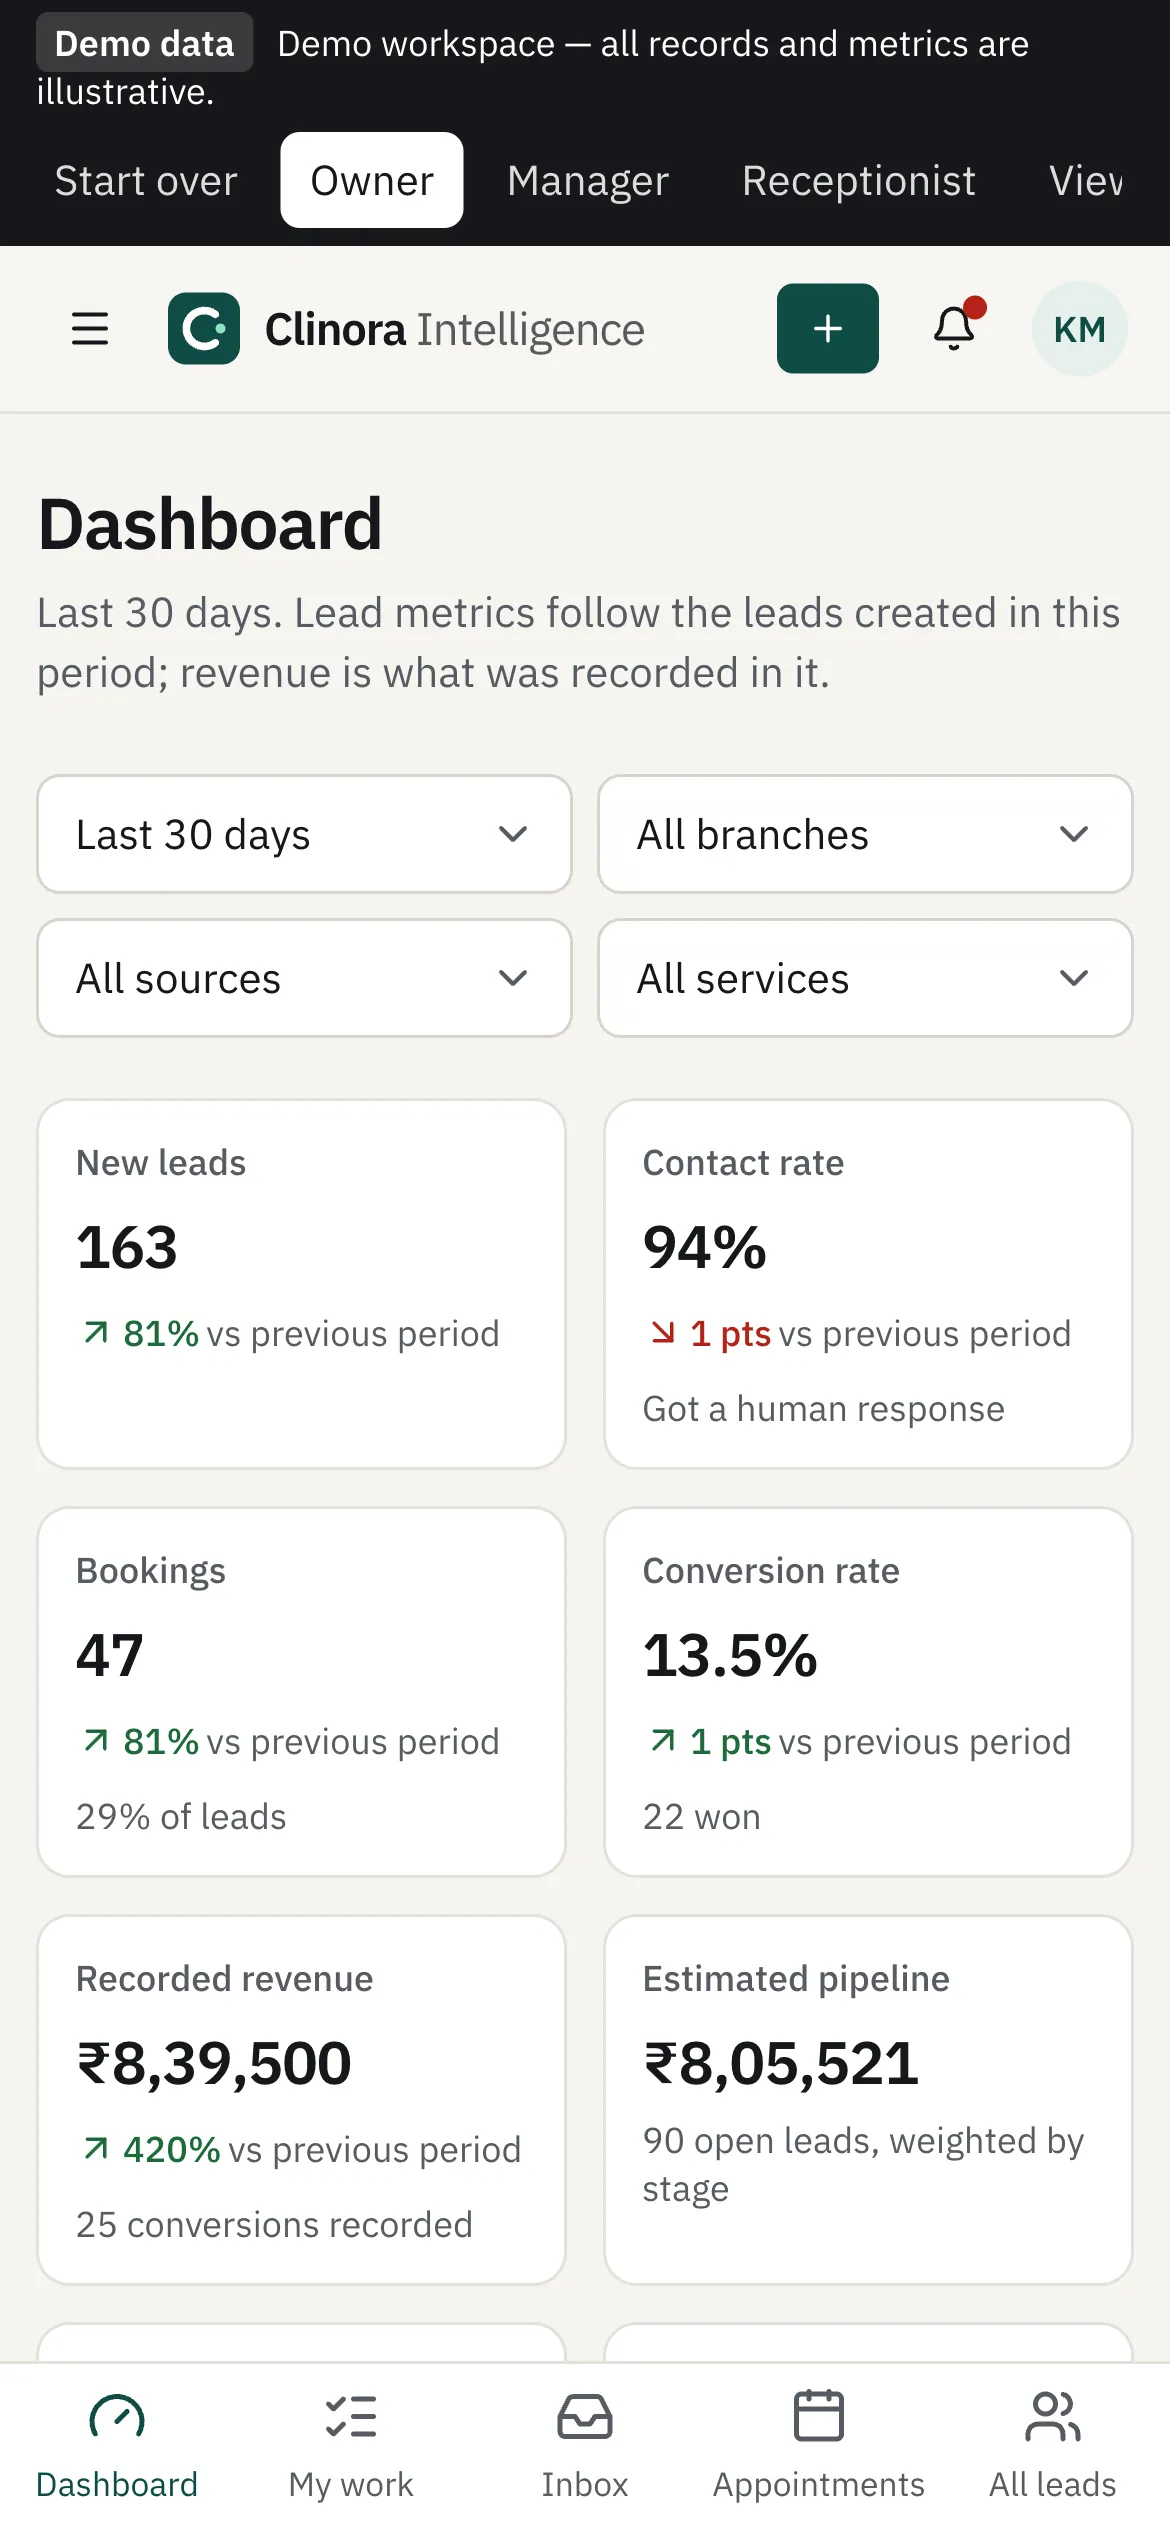Open the Bookings card showing 47
This screenshot has width=1170, height=2532.
click(x=301, y=1692)
